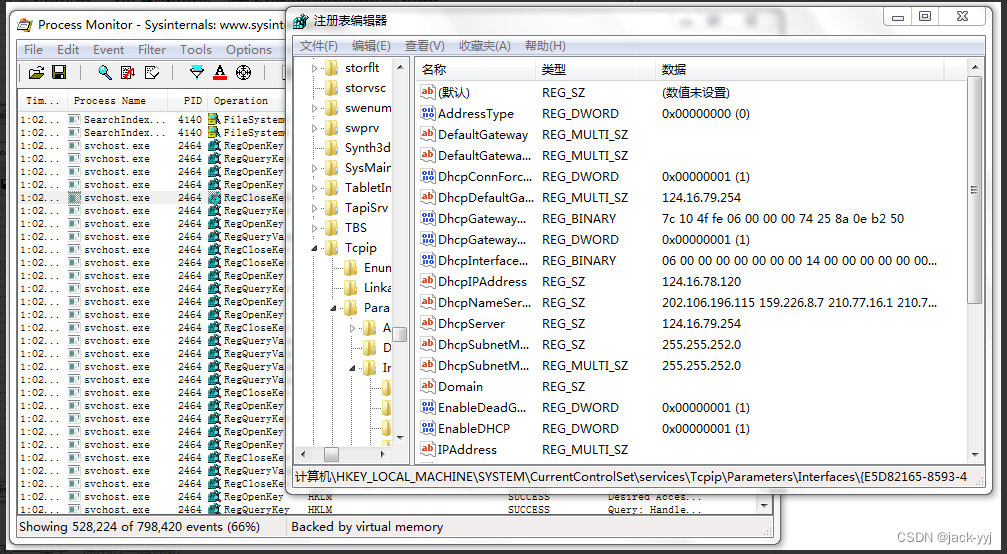Expand the TBS tree node
The height and width of the screenshot is (554, 1007).
click(315, 228)
